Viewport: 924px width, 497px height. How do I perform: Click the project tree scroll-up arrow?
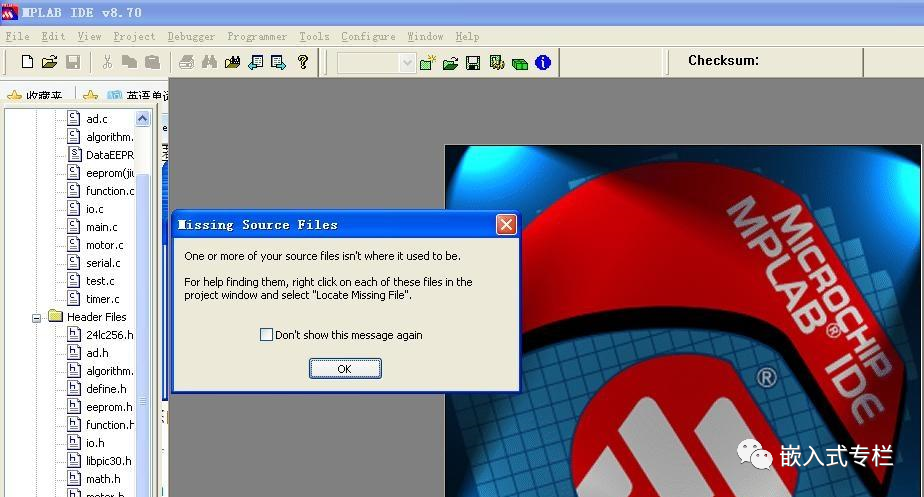142,119
